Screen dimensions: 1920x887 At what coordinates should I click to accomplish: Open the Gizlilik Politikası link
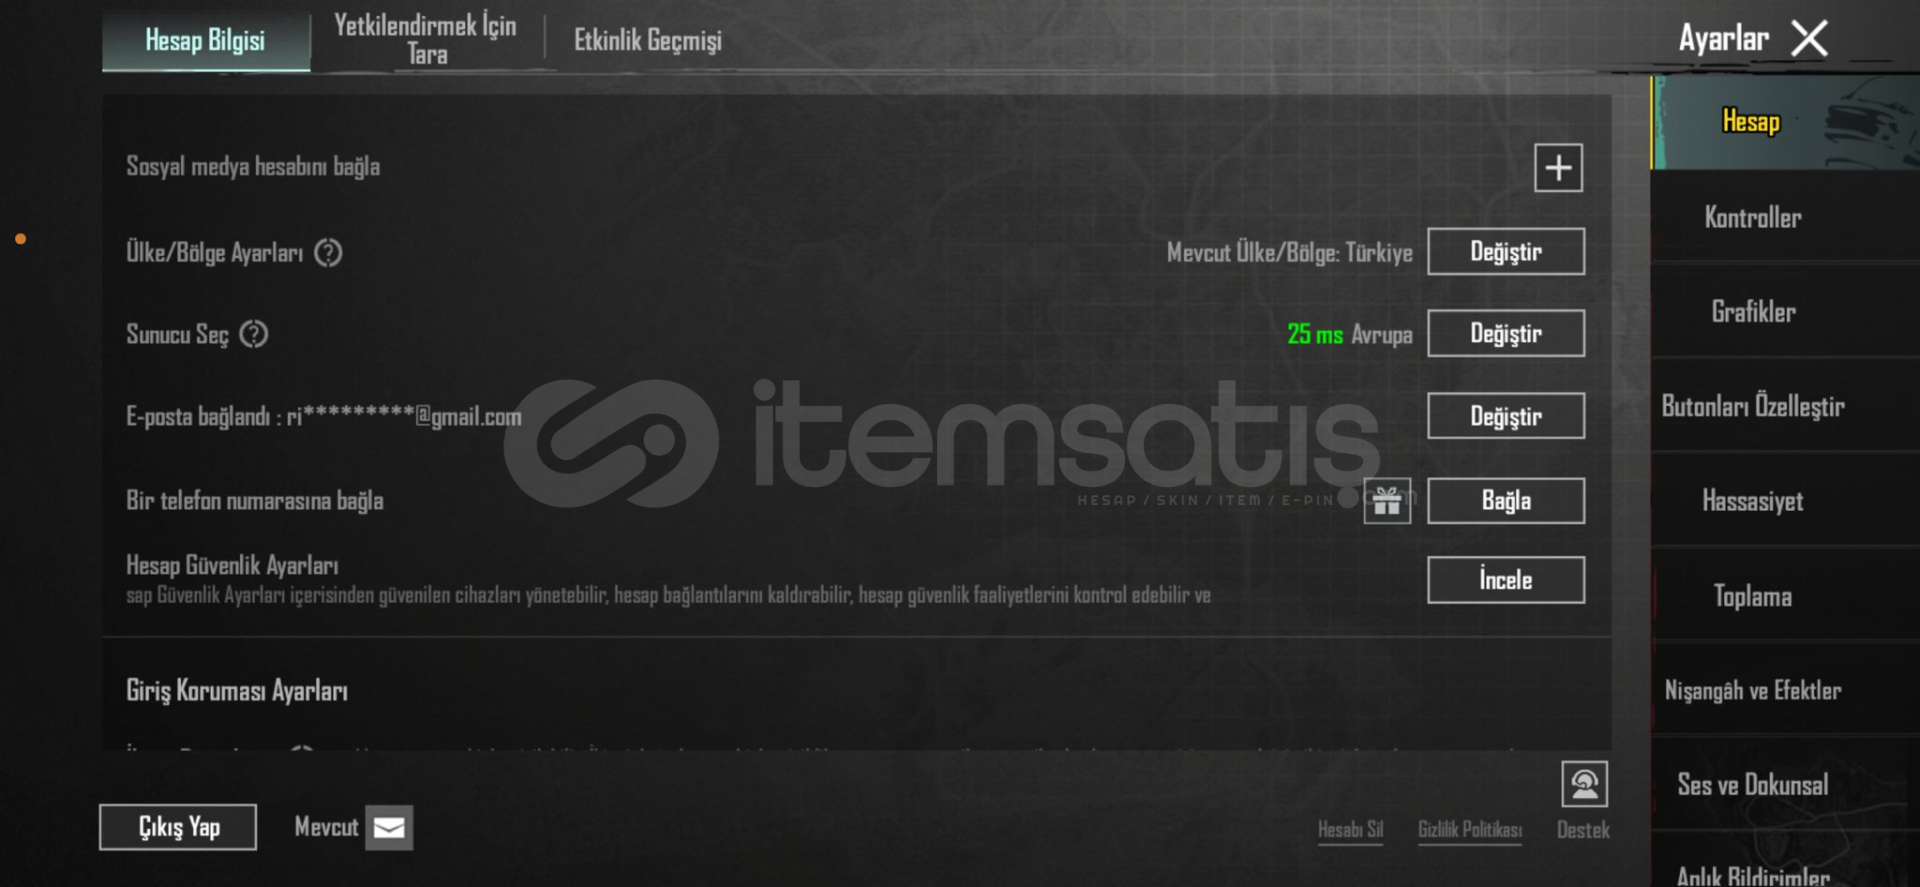1470,829
